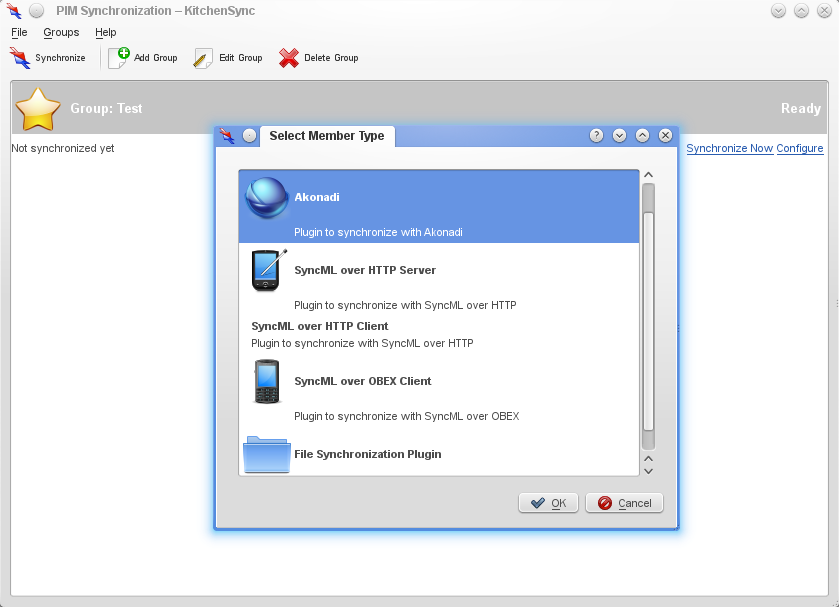Click the scrollbar thumb in member type list
The width and height of the screenshot is (839, 607).
click(649, 321)
